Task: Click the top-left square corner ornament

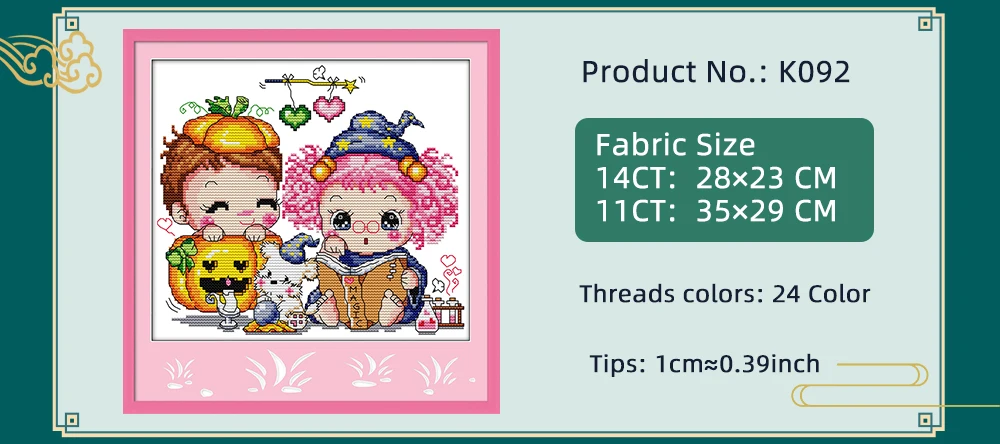Action: (72, 24)
